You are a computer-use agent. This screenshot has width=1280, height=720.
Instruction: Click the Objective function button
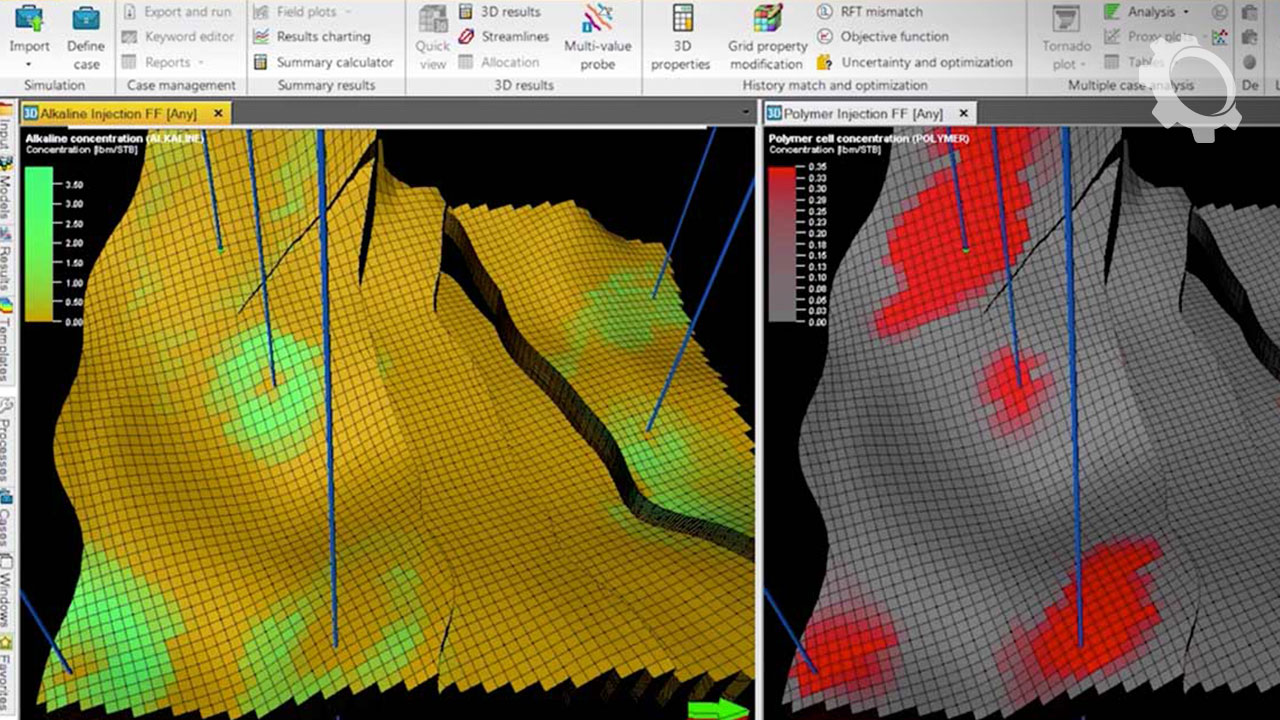pos(882,37)
